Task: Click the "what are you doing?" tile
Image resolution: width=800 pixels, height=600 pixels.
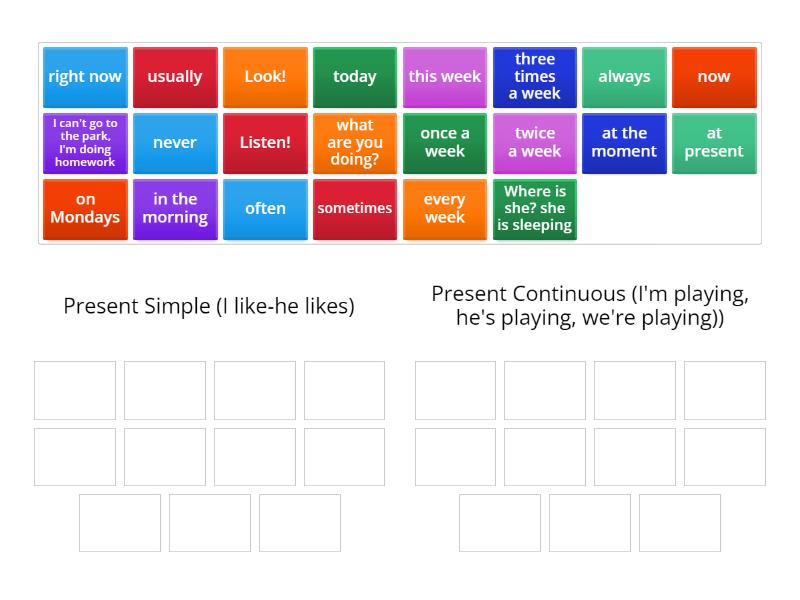Action: click(x=355, y=143)
